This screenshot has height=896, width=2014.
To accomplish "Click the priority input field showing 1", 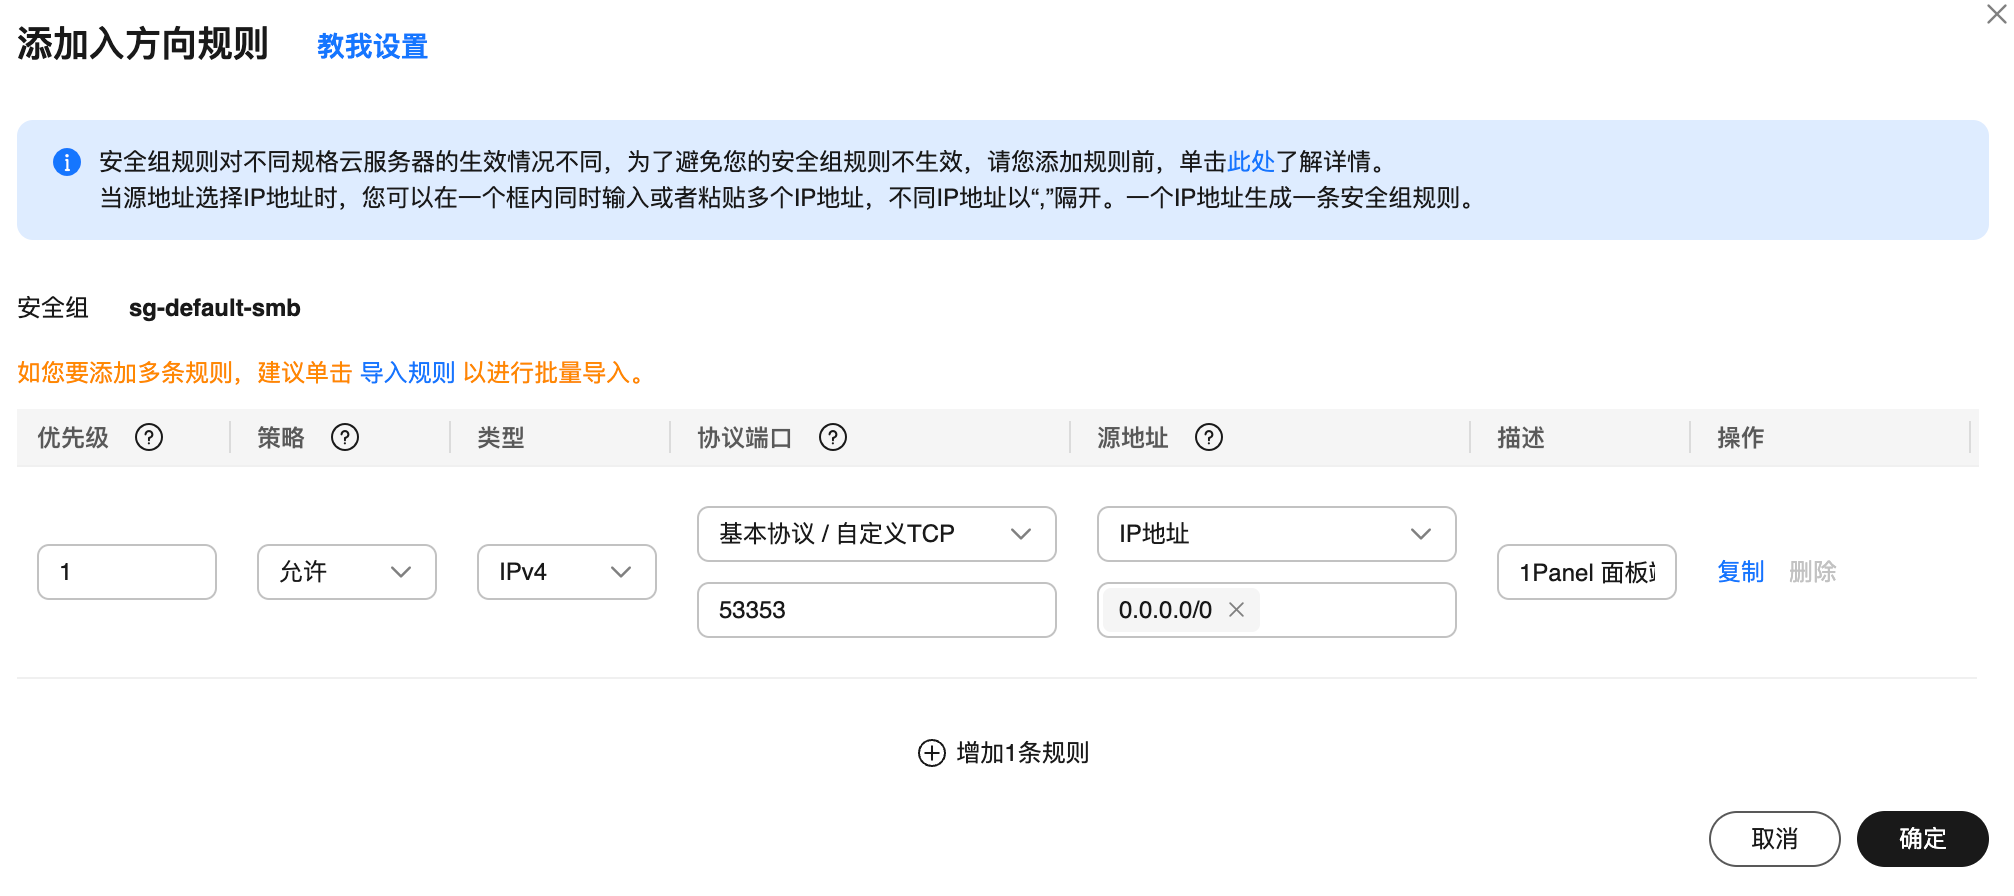I will (x=127, y=572).
